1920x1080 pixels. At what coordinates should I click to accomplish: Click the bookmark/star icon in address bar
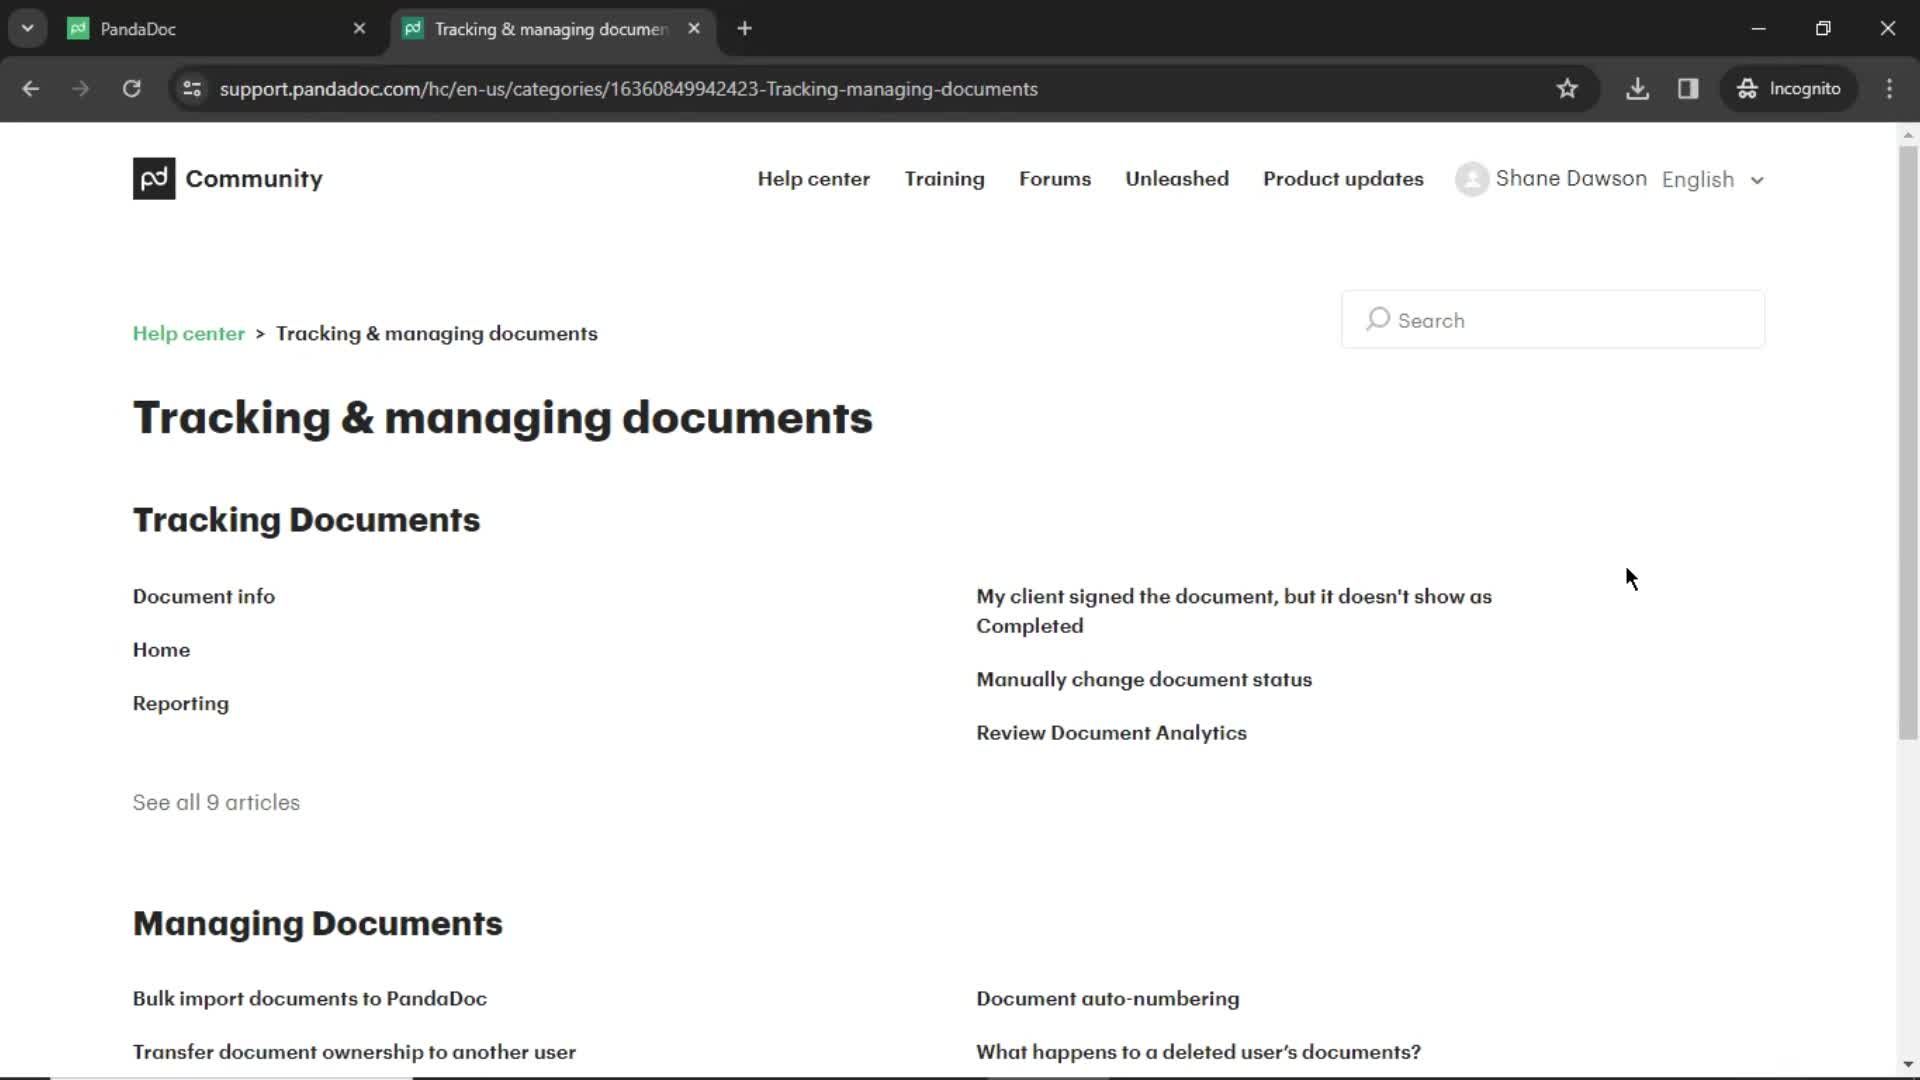[1568, 88]
